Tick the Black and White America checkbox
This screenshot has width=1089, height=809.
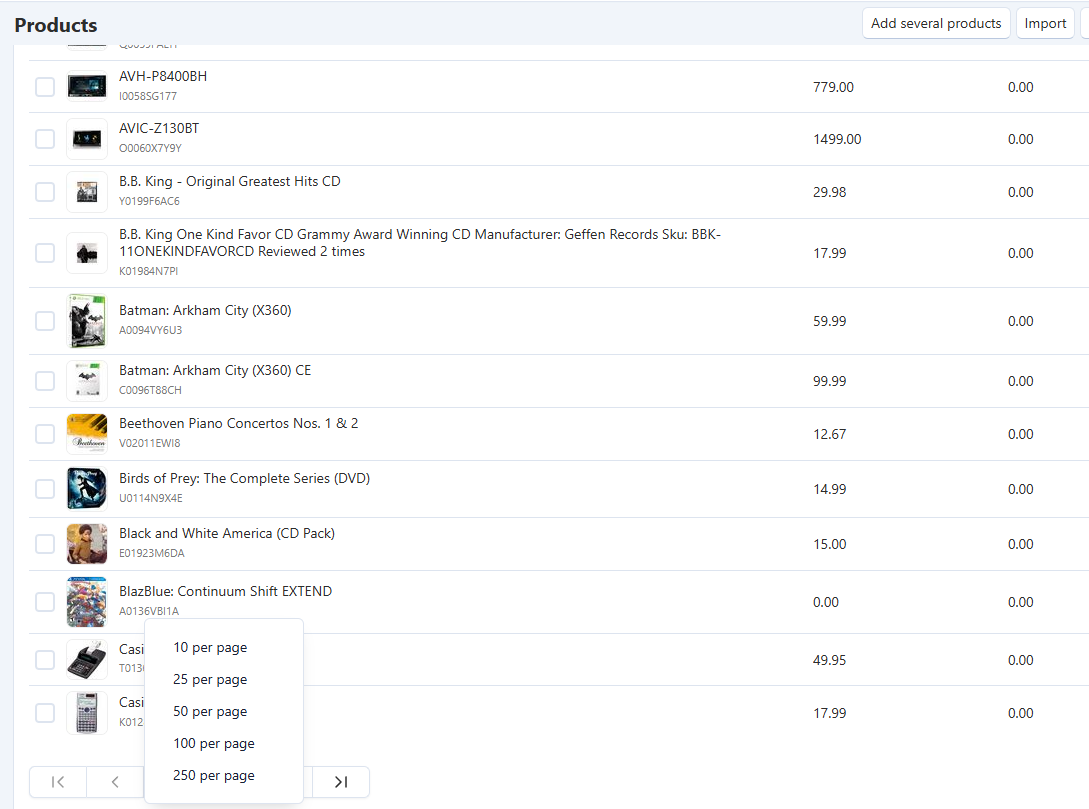click(45, 544)
